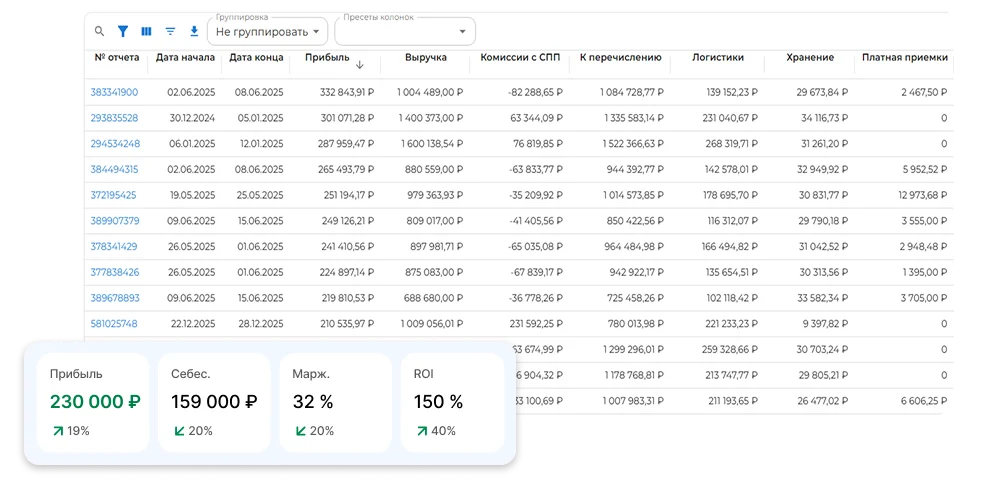
Task: Open report link 389907379
Action: 114,220
